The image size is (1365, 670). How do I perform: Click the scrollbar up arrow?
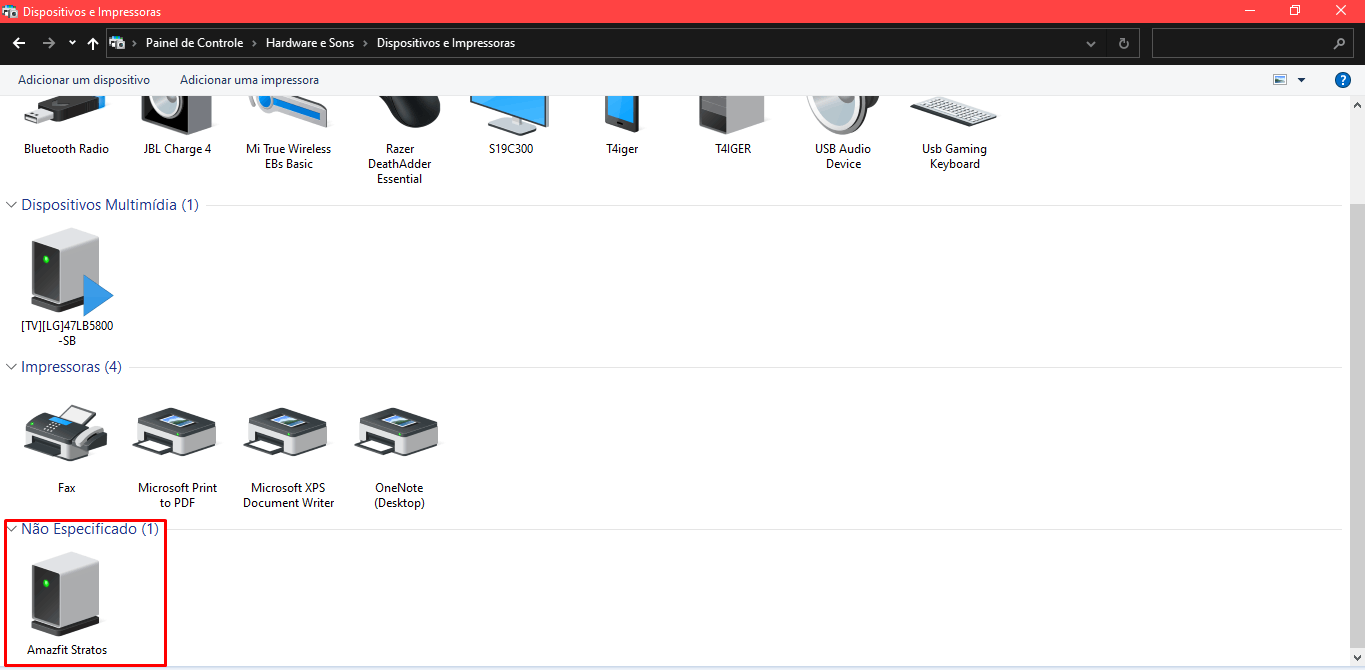[x=1357, y=105]
